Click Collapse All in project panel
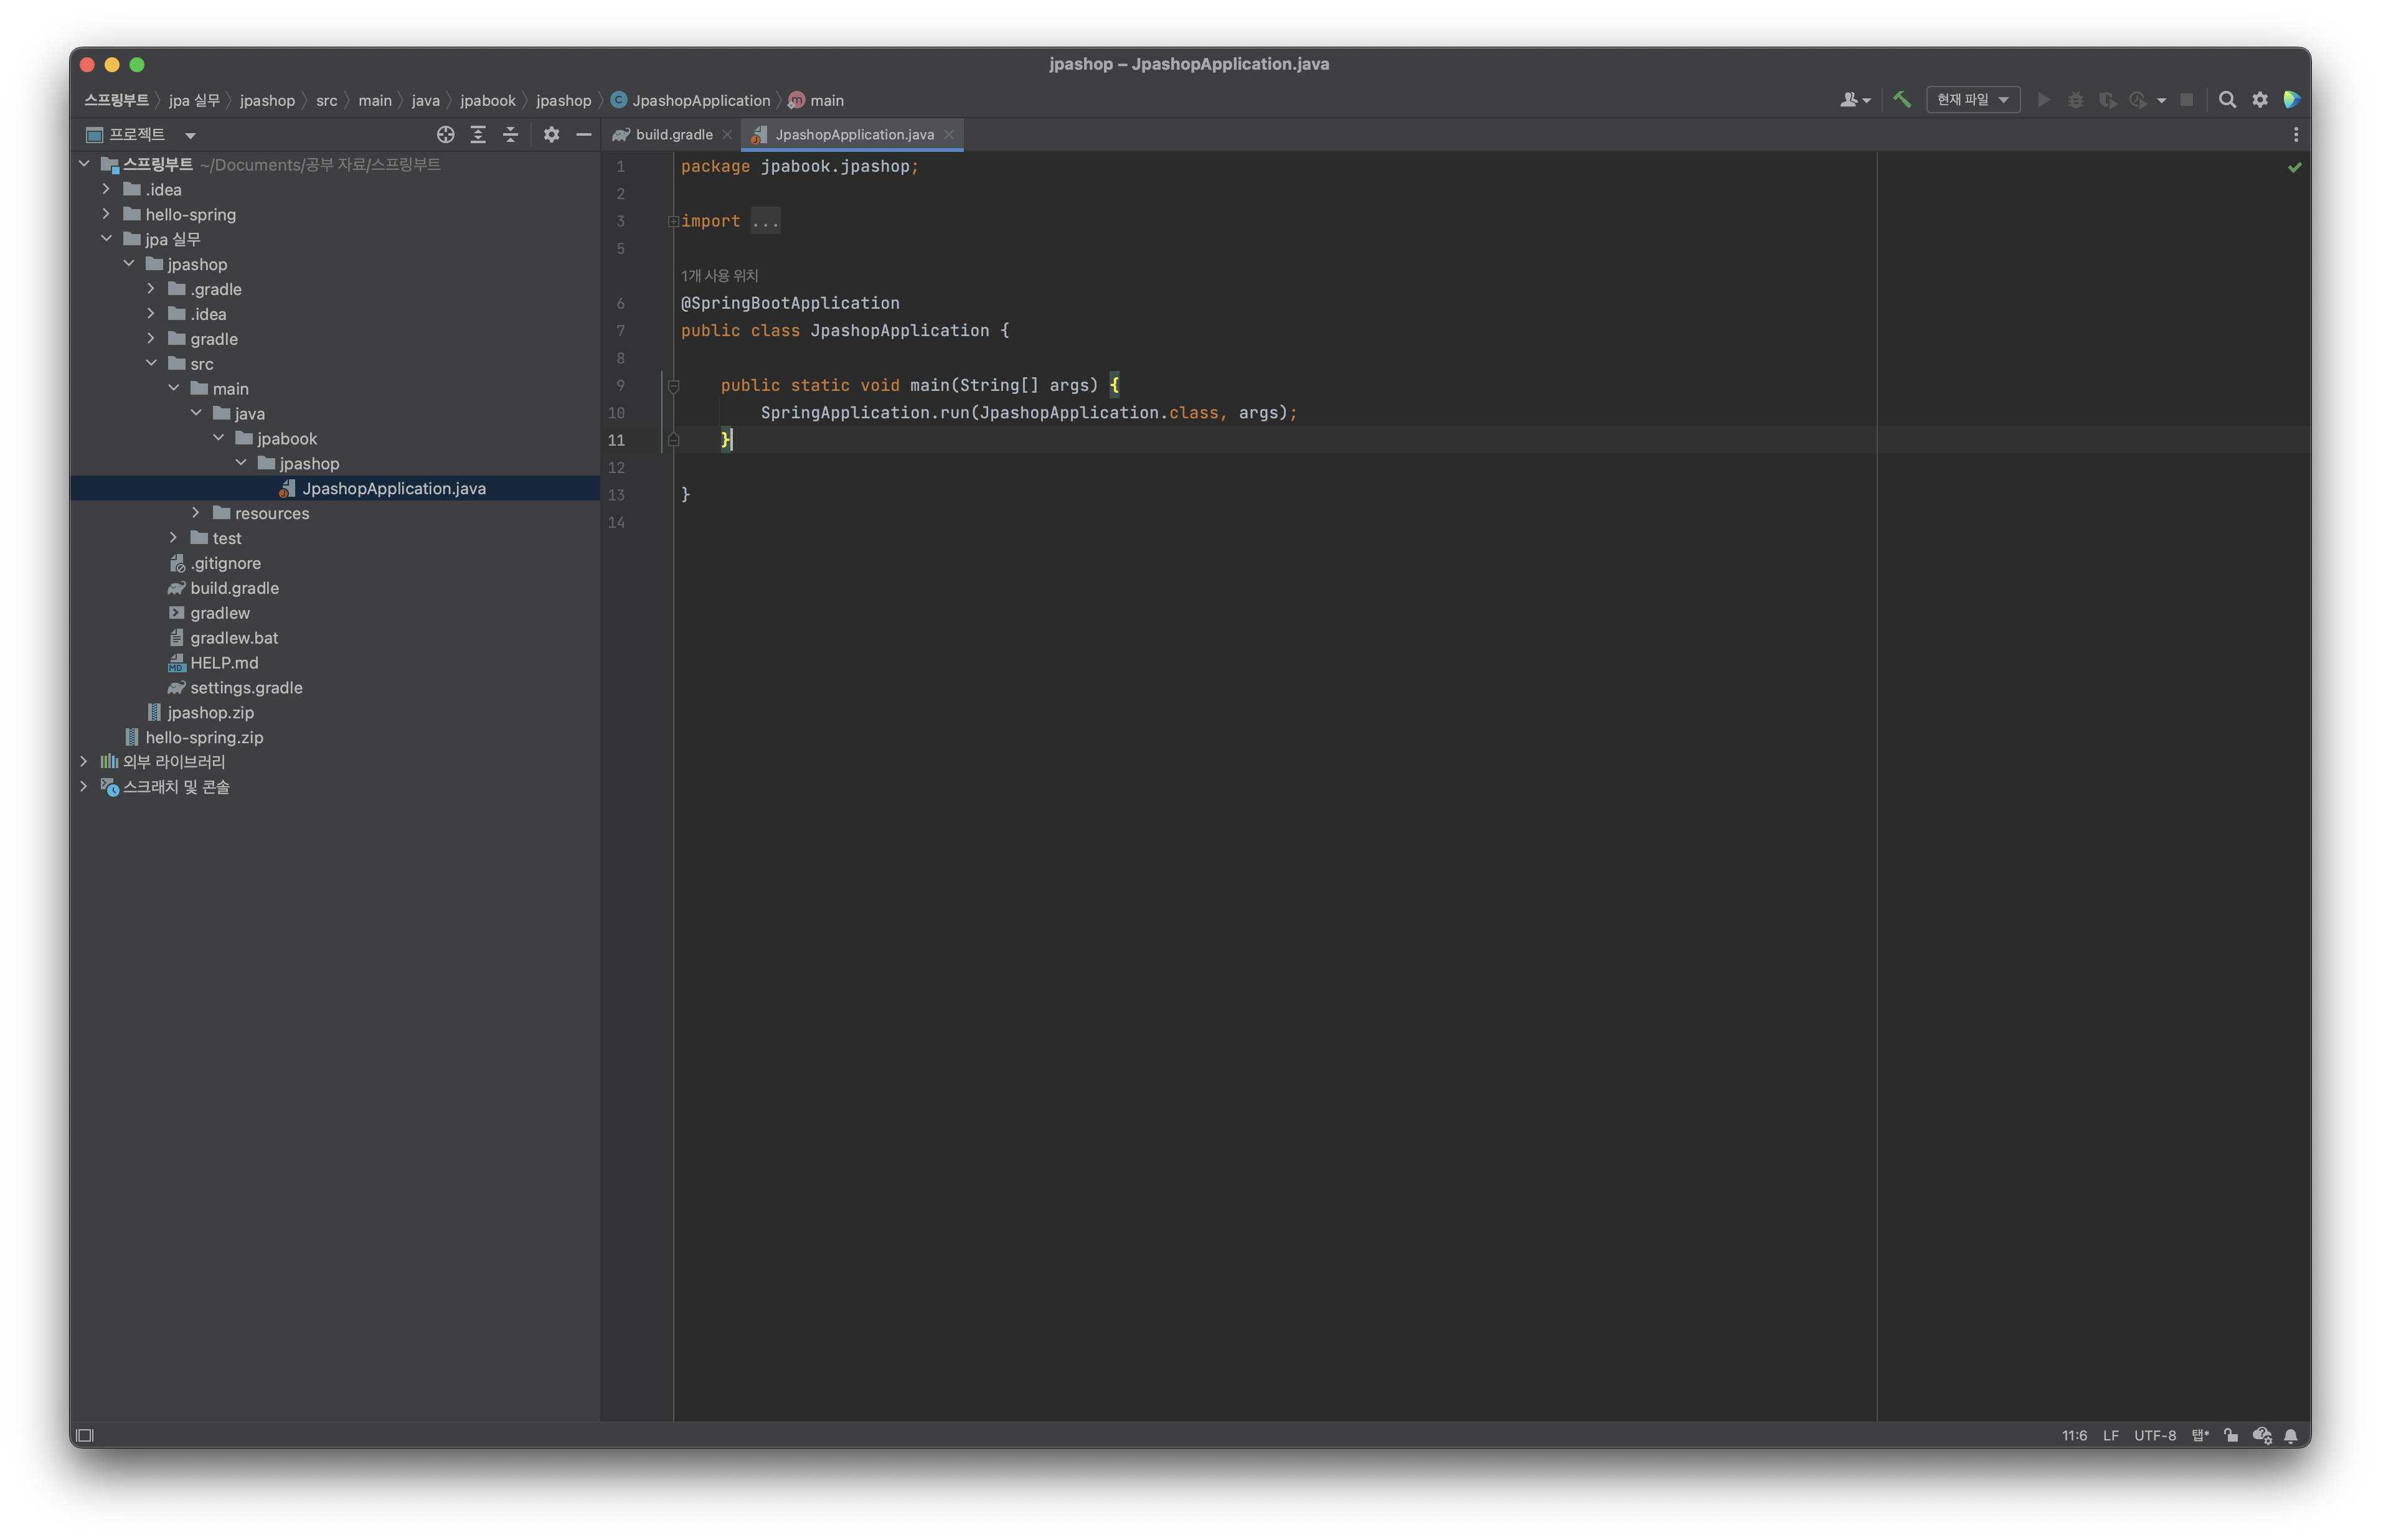 pos(510,134)
